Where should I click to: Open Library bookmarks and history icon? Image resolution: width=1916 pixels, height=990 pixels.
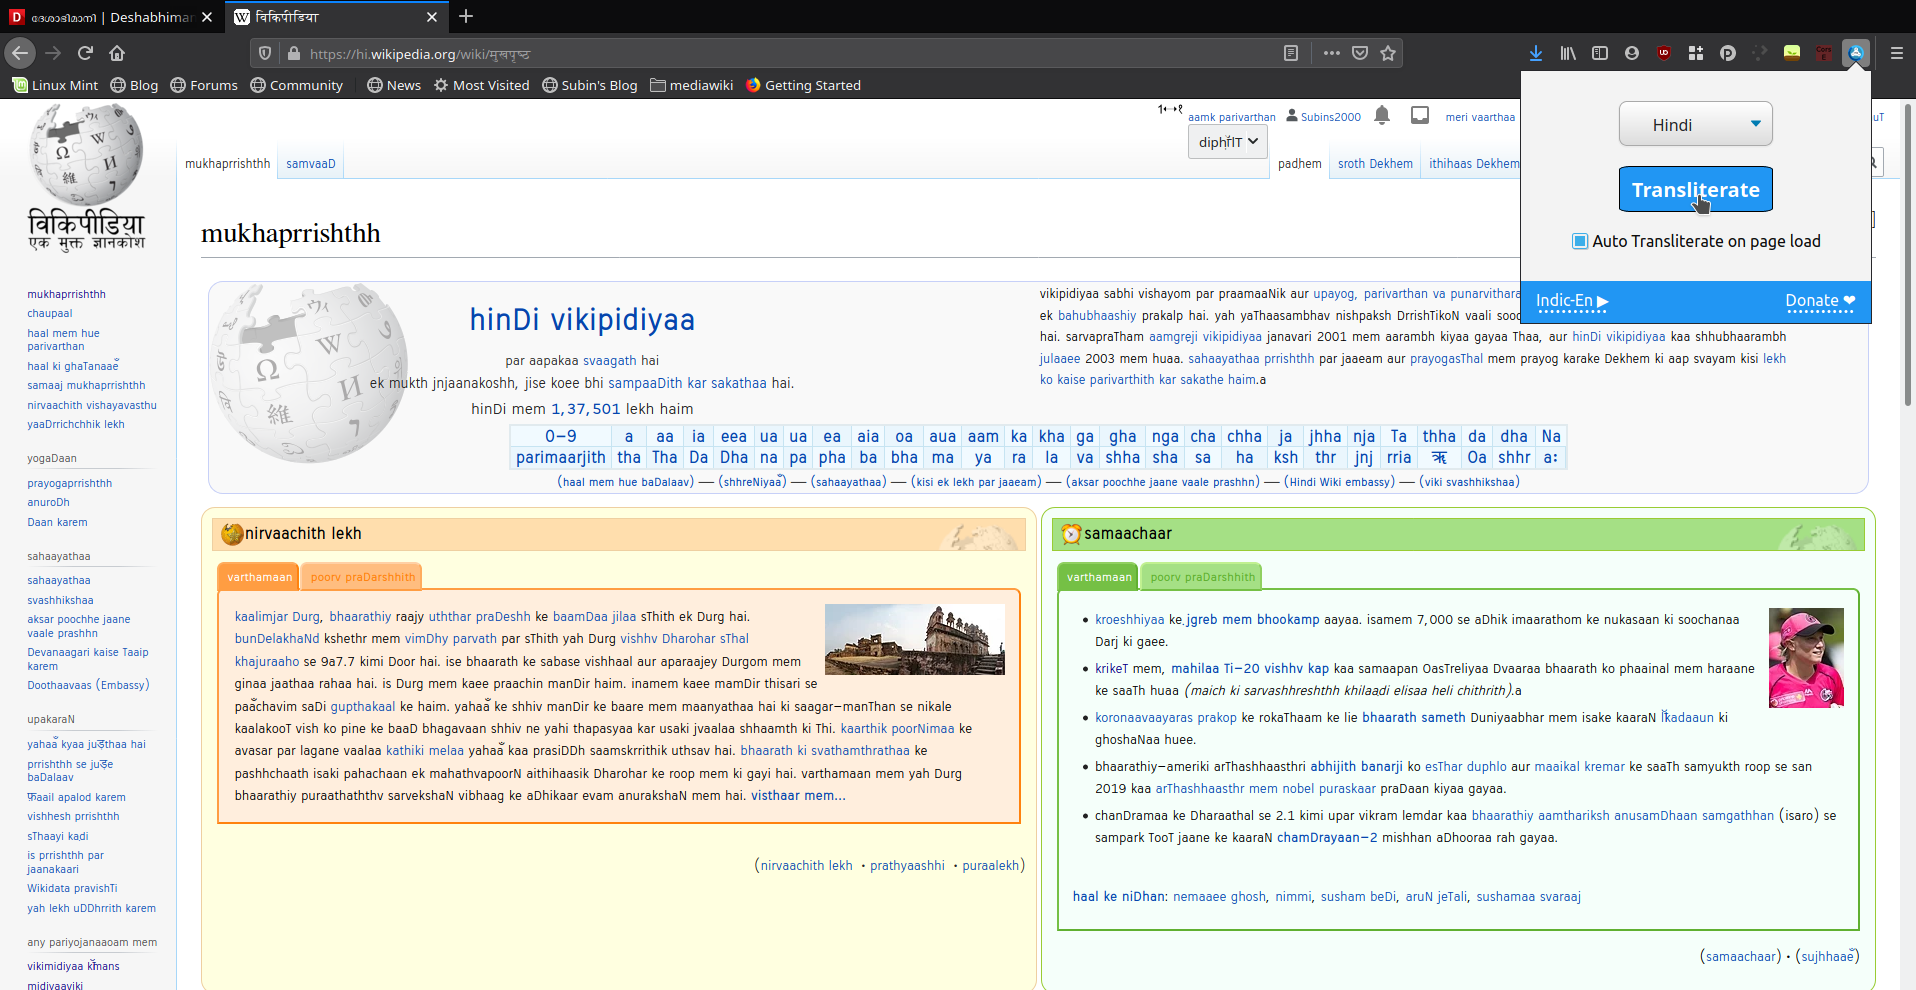1568,53
